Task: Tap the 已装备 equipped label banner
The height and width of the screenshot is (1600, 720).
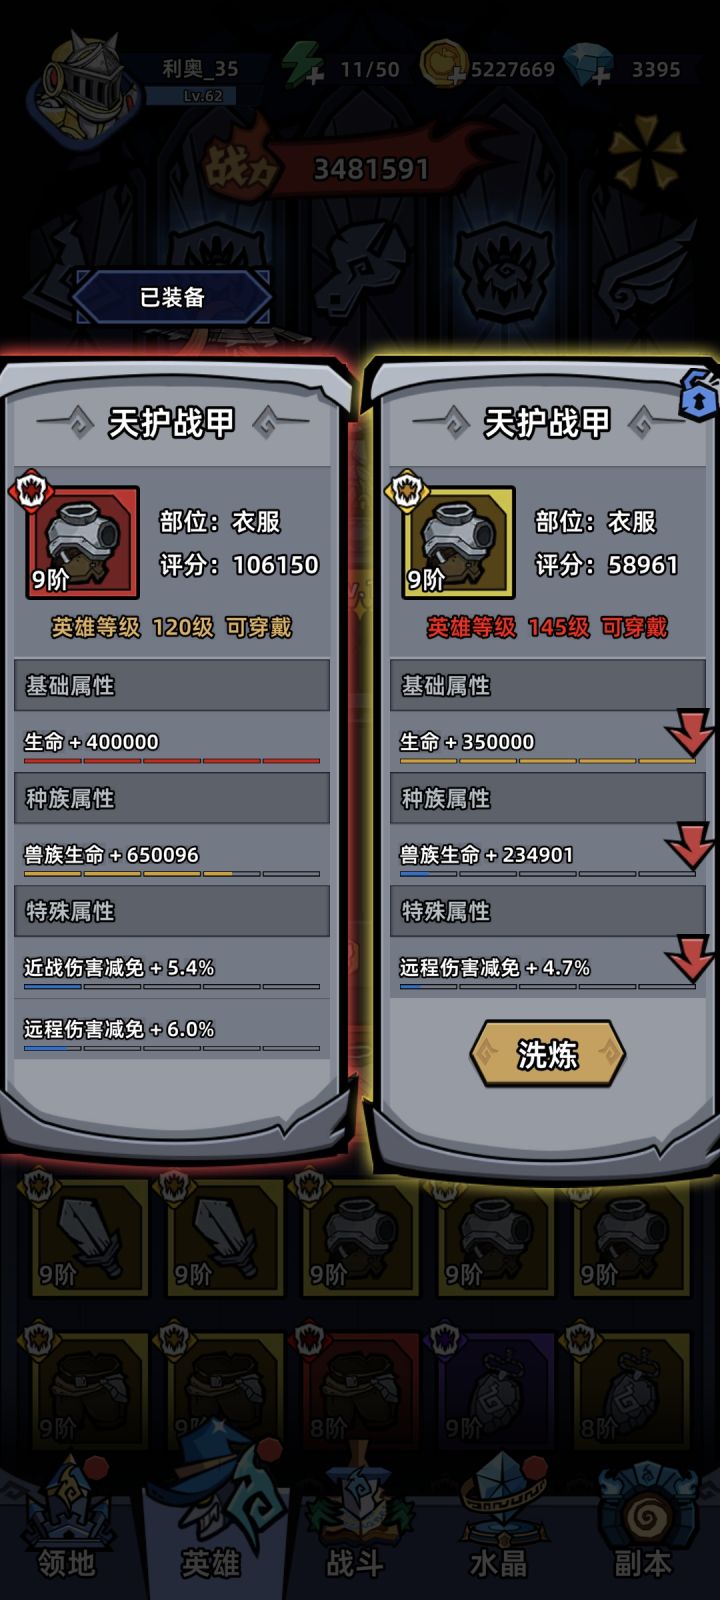Action: pyautogui.click(x=172, y=297)
